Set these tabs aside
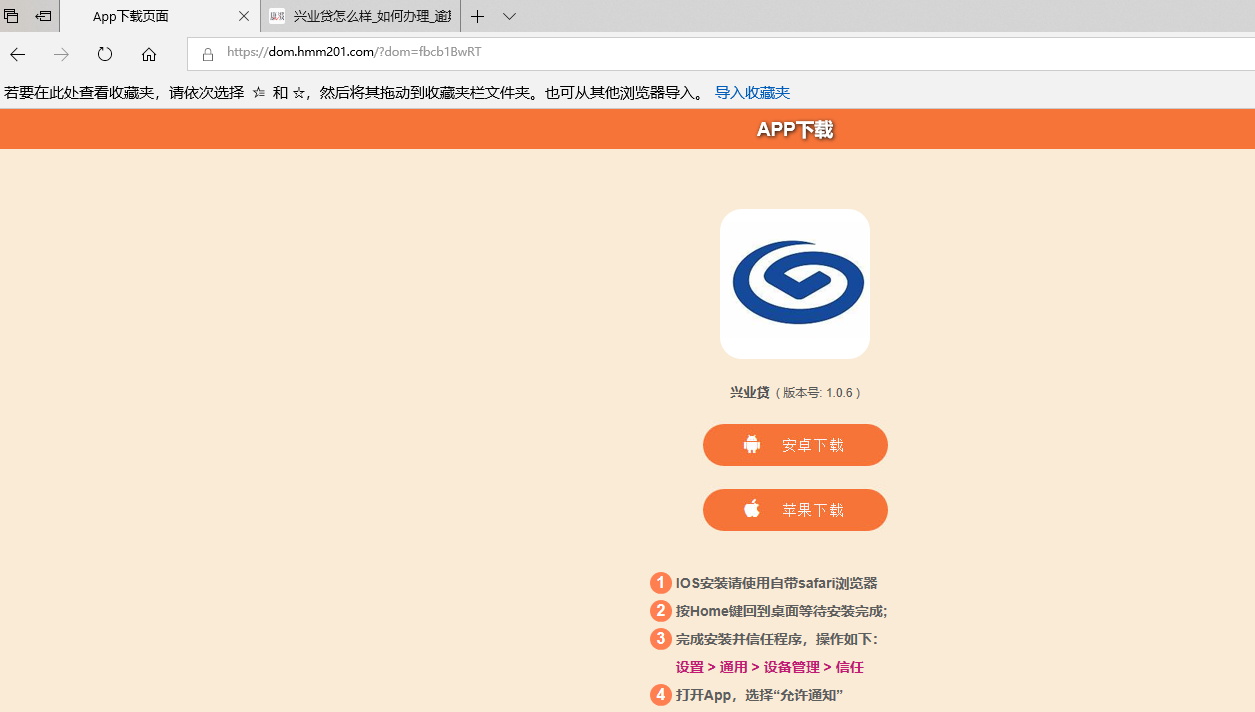Screen dimensions: 1255x712 click(43, 16)
